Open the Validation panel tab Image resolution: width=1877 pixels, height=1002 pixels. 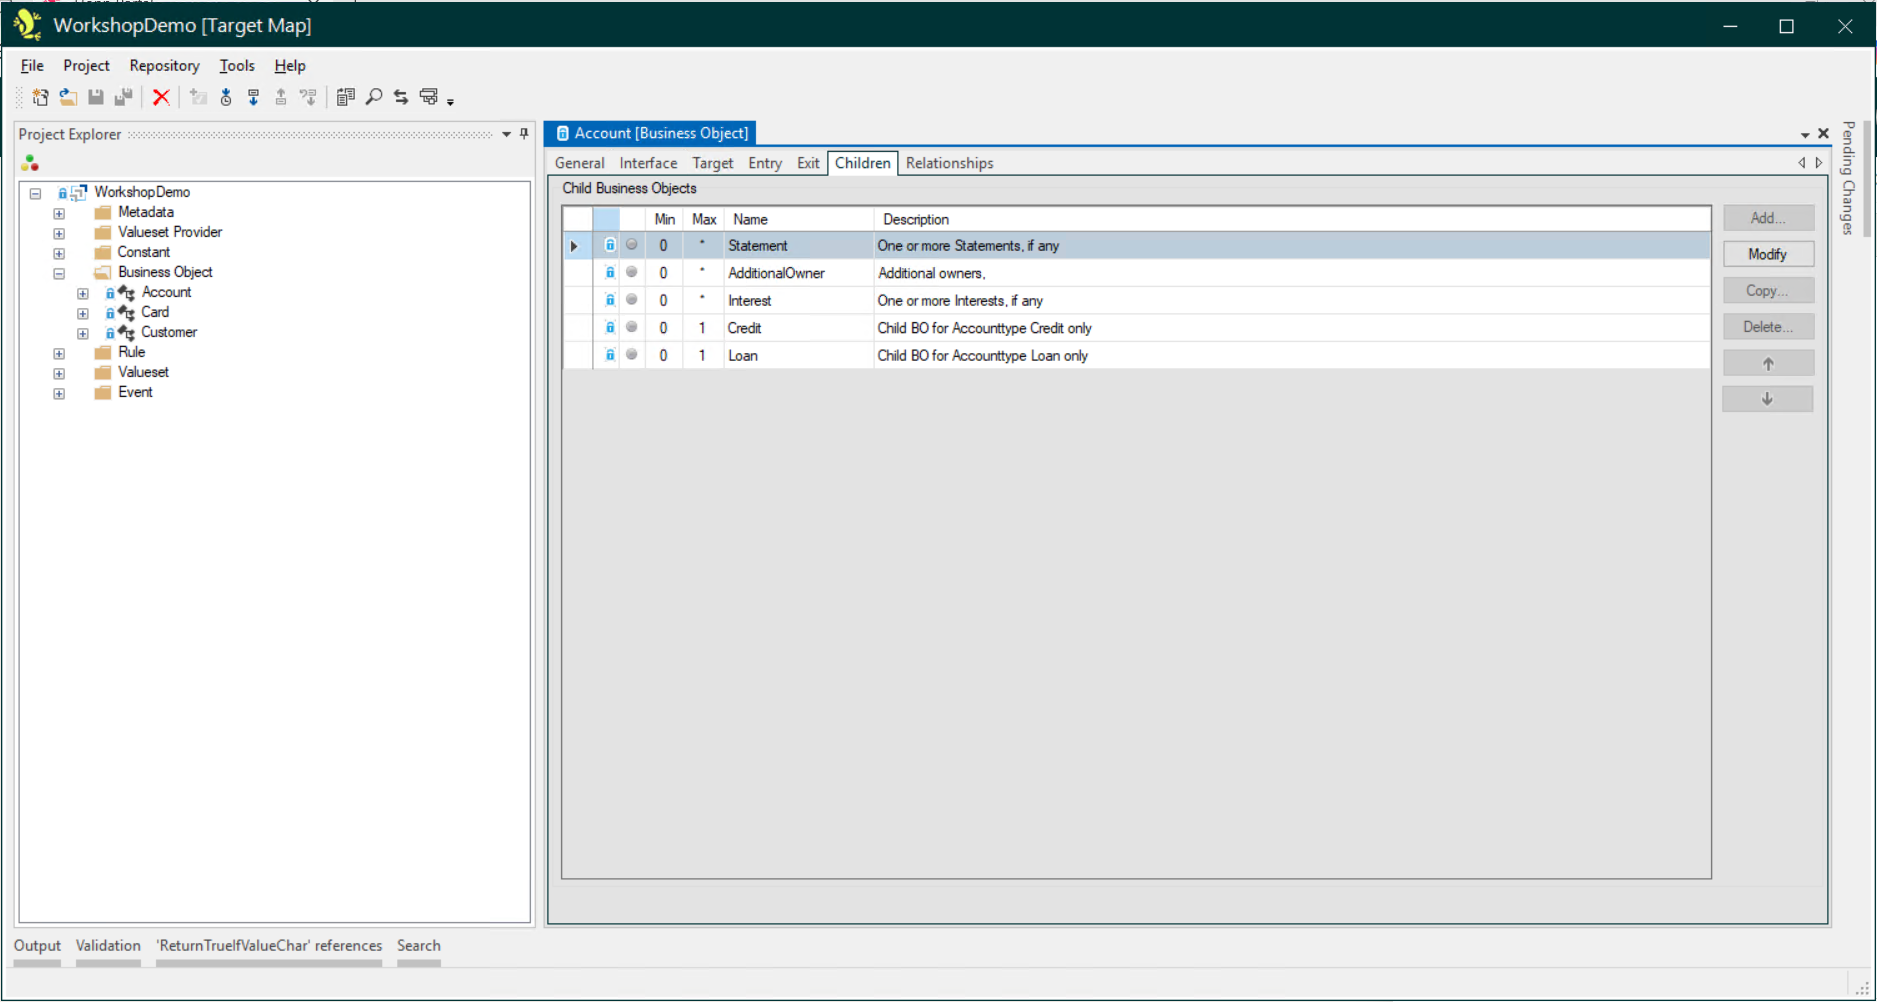[108, 946]
